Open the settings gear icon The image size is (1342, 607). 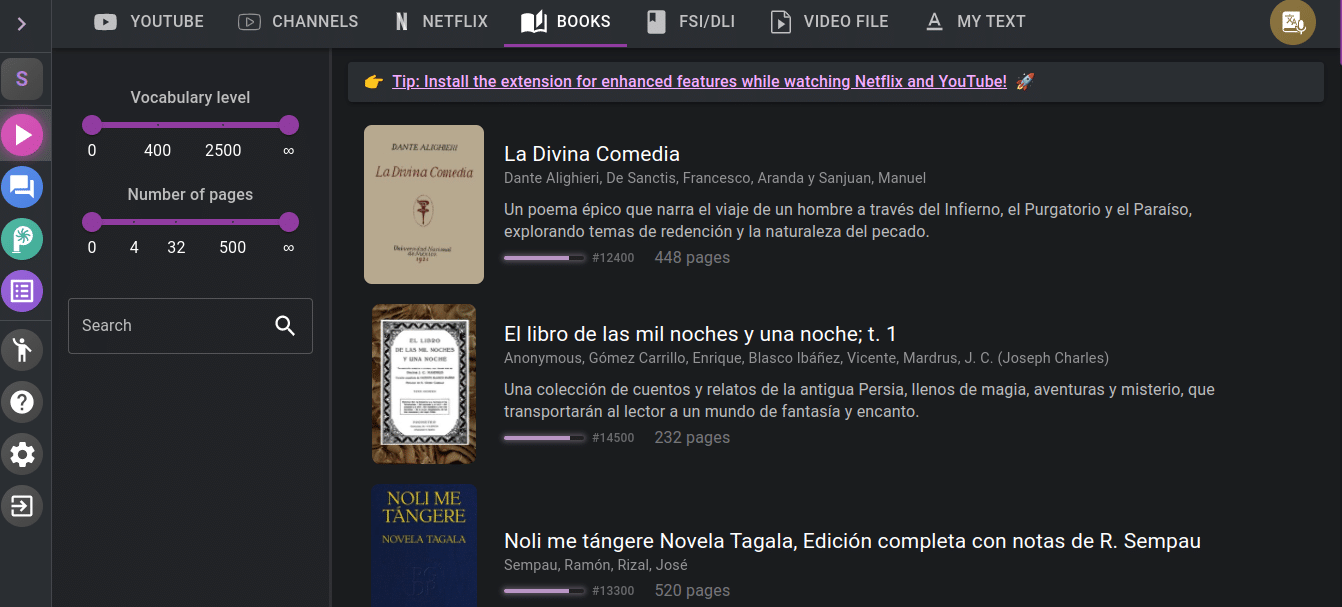tap(22, 455)
